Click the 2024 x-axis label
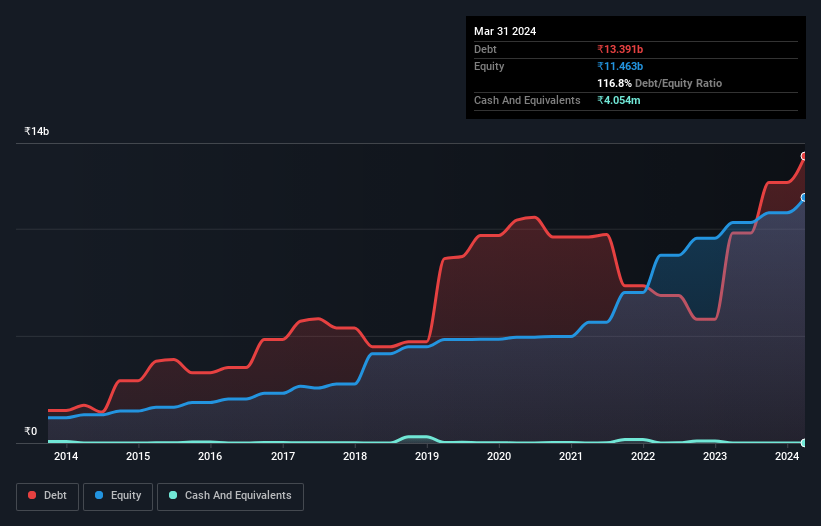This screenshot has height=526, width=821. pyautogui.click(x=787, y=456)
